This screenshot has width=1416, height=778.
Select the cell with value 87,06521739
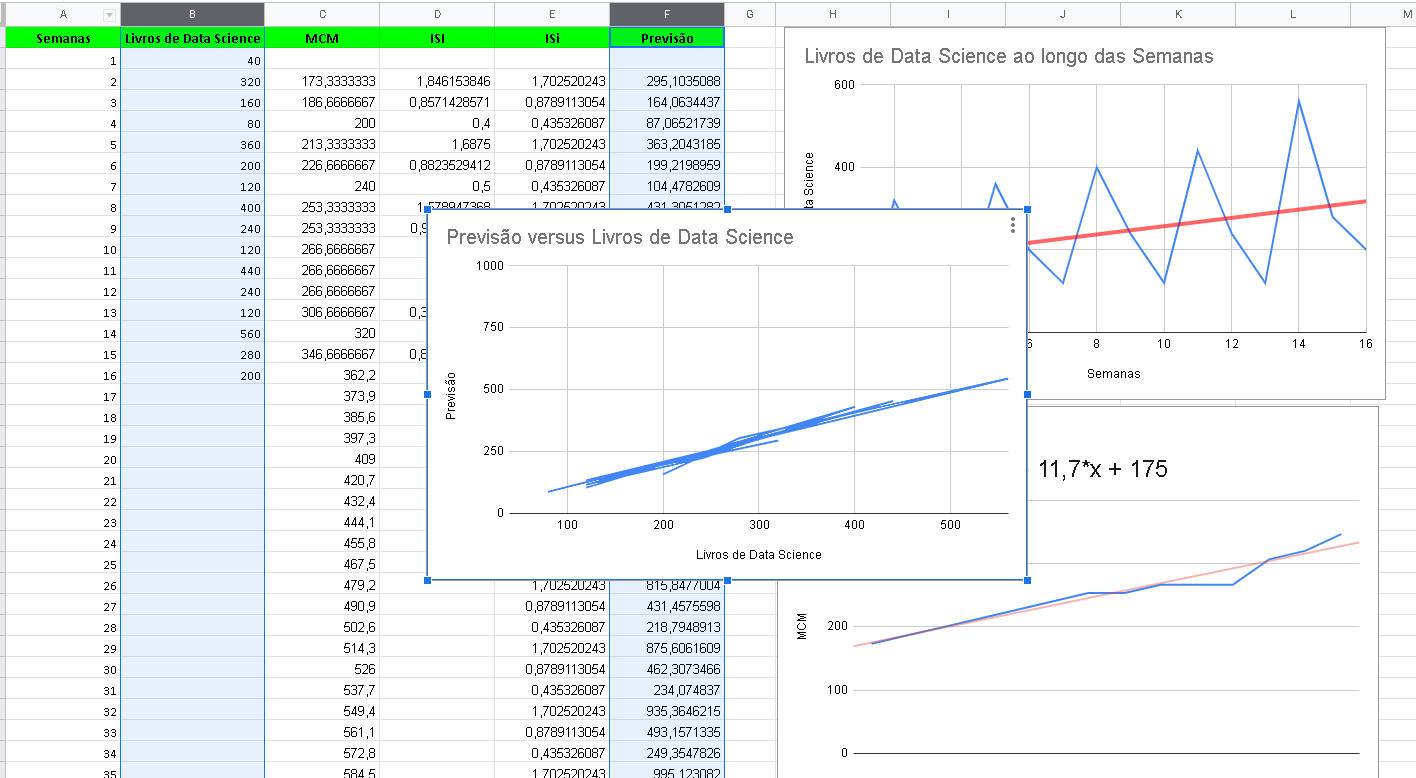point(667,123)
